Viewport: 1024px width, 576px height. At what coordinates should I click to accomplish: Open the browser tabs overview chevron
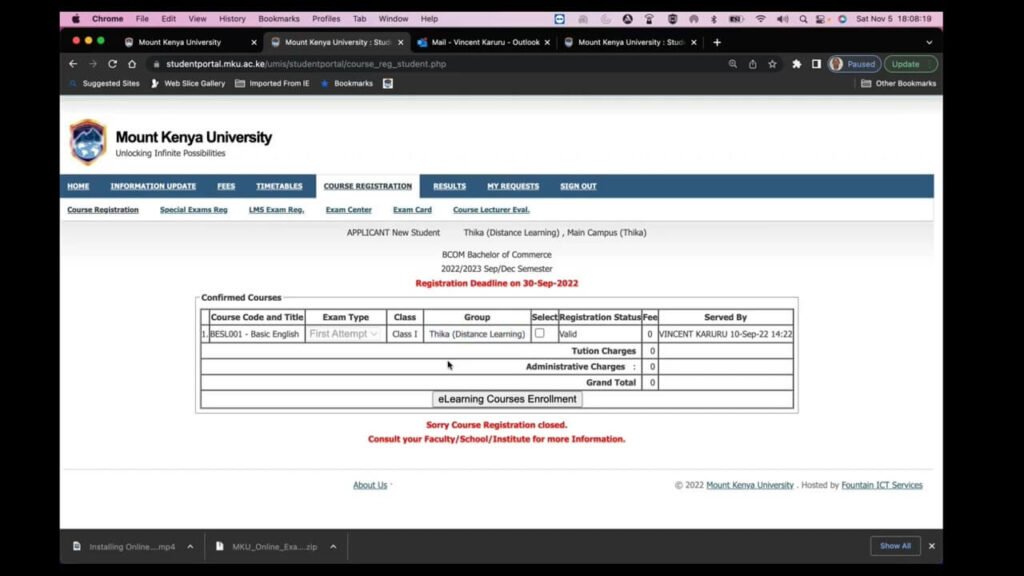point(930,43)
